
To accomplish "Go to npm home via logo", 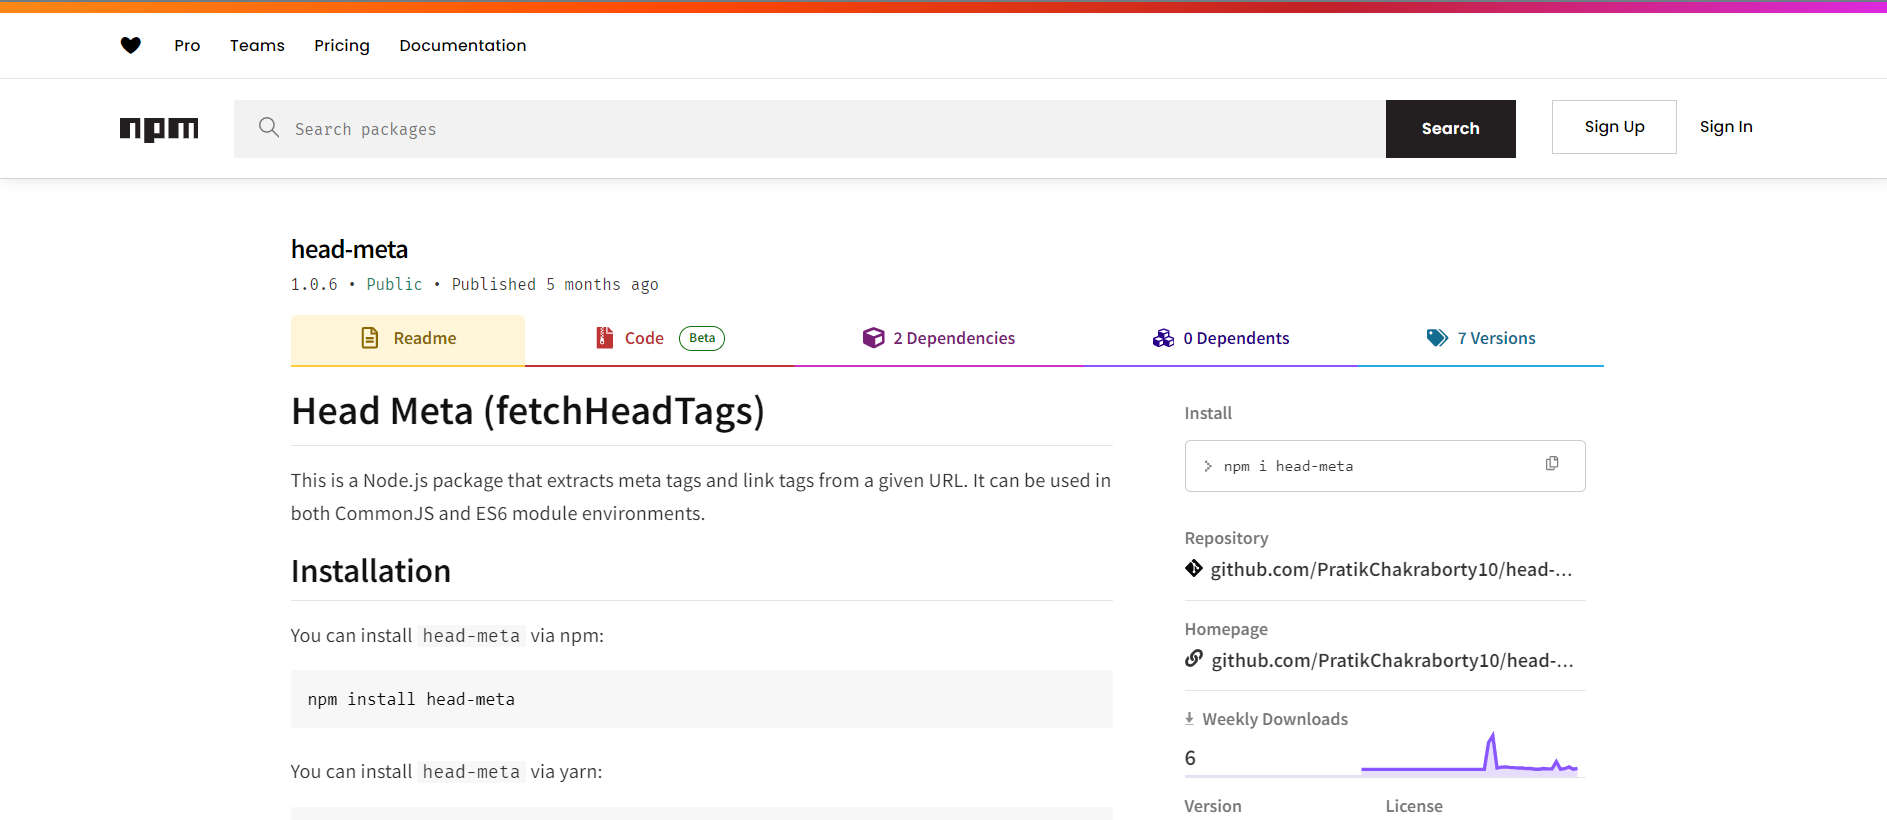I will click(159, 129).
